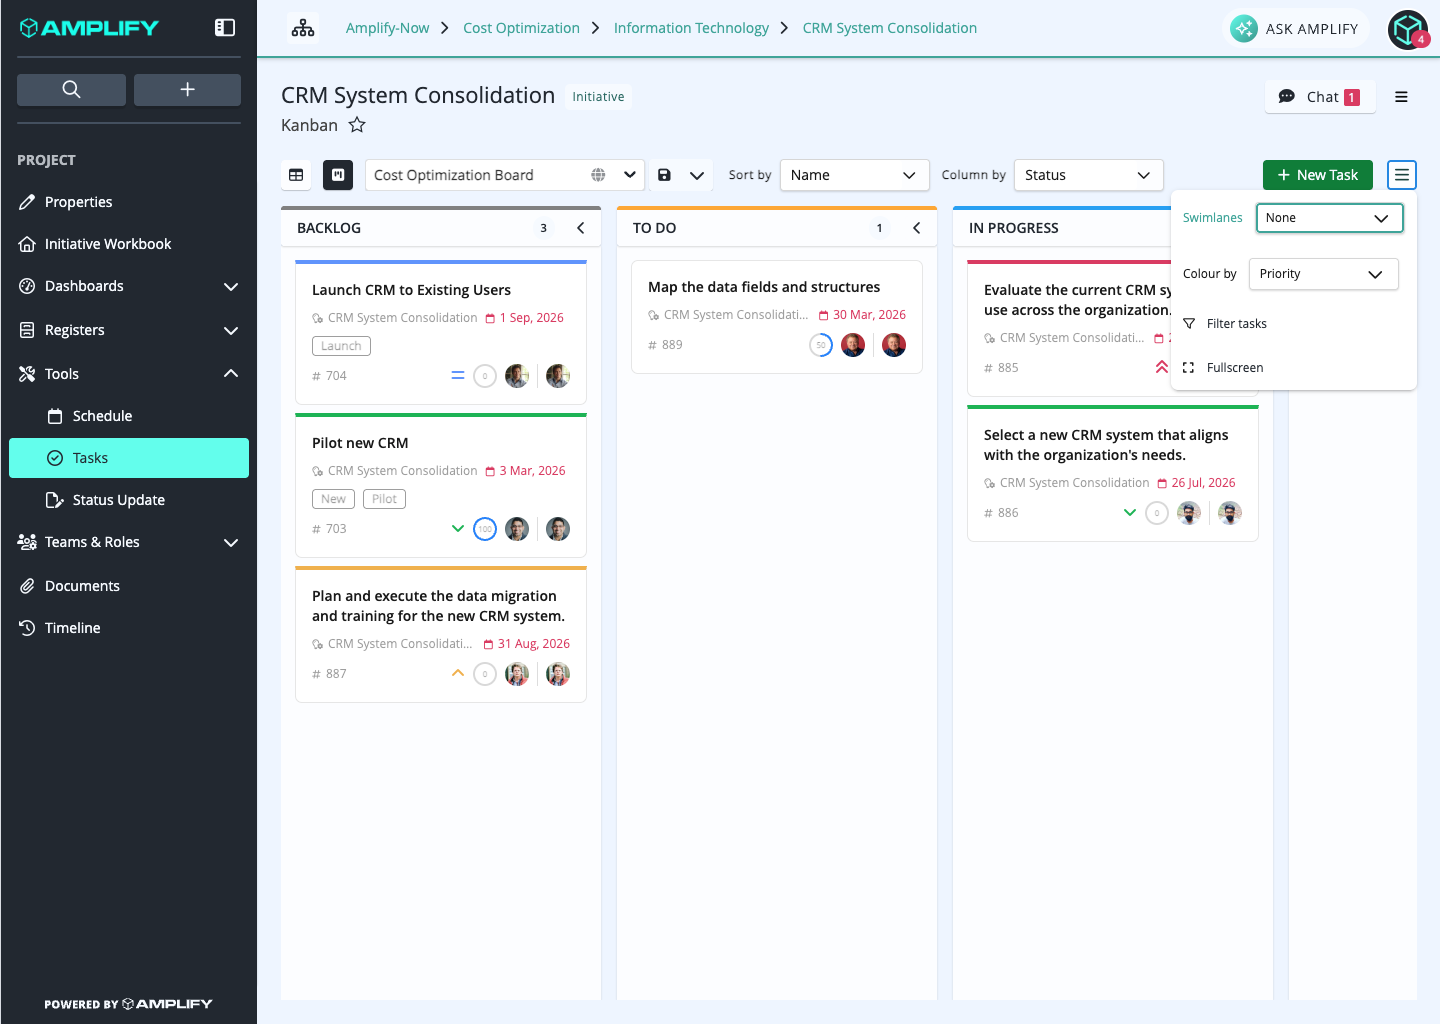Collapse the To Do column
Image resolution: width=1440 pixels, height=1024 pixels.
(x=917, y=228)
